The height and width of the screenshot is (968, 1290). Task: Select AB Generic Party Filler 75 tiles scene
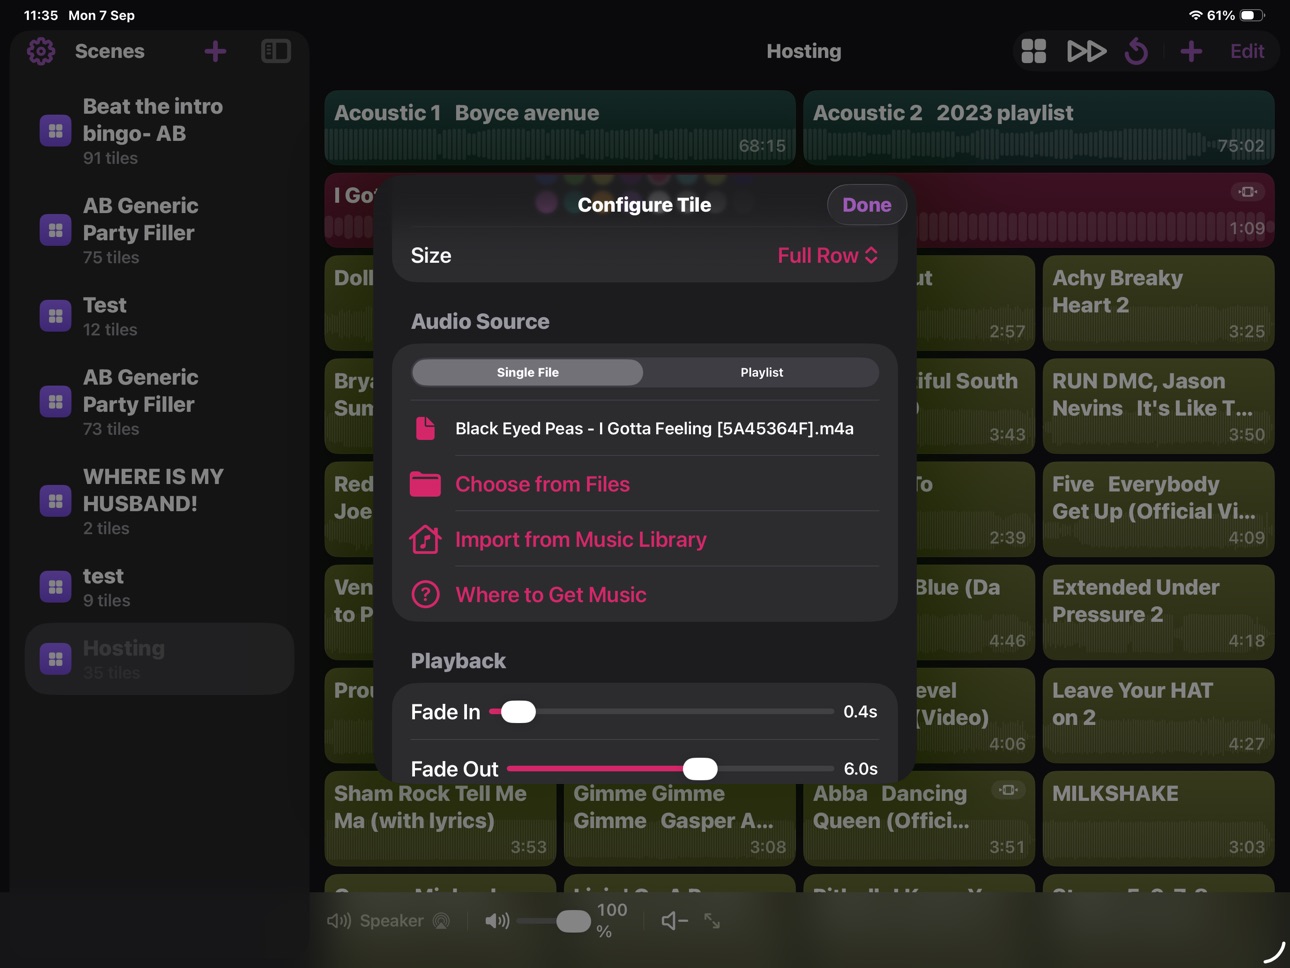pos(159,230)
